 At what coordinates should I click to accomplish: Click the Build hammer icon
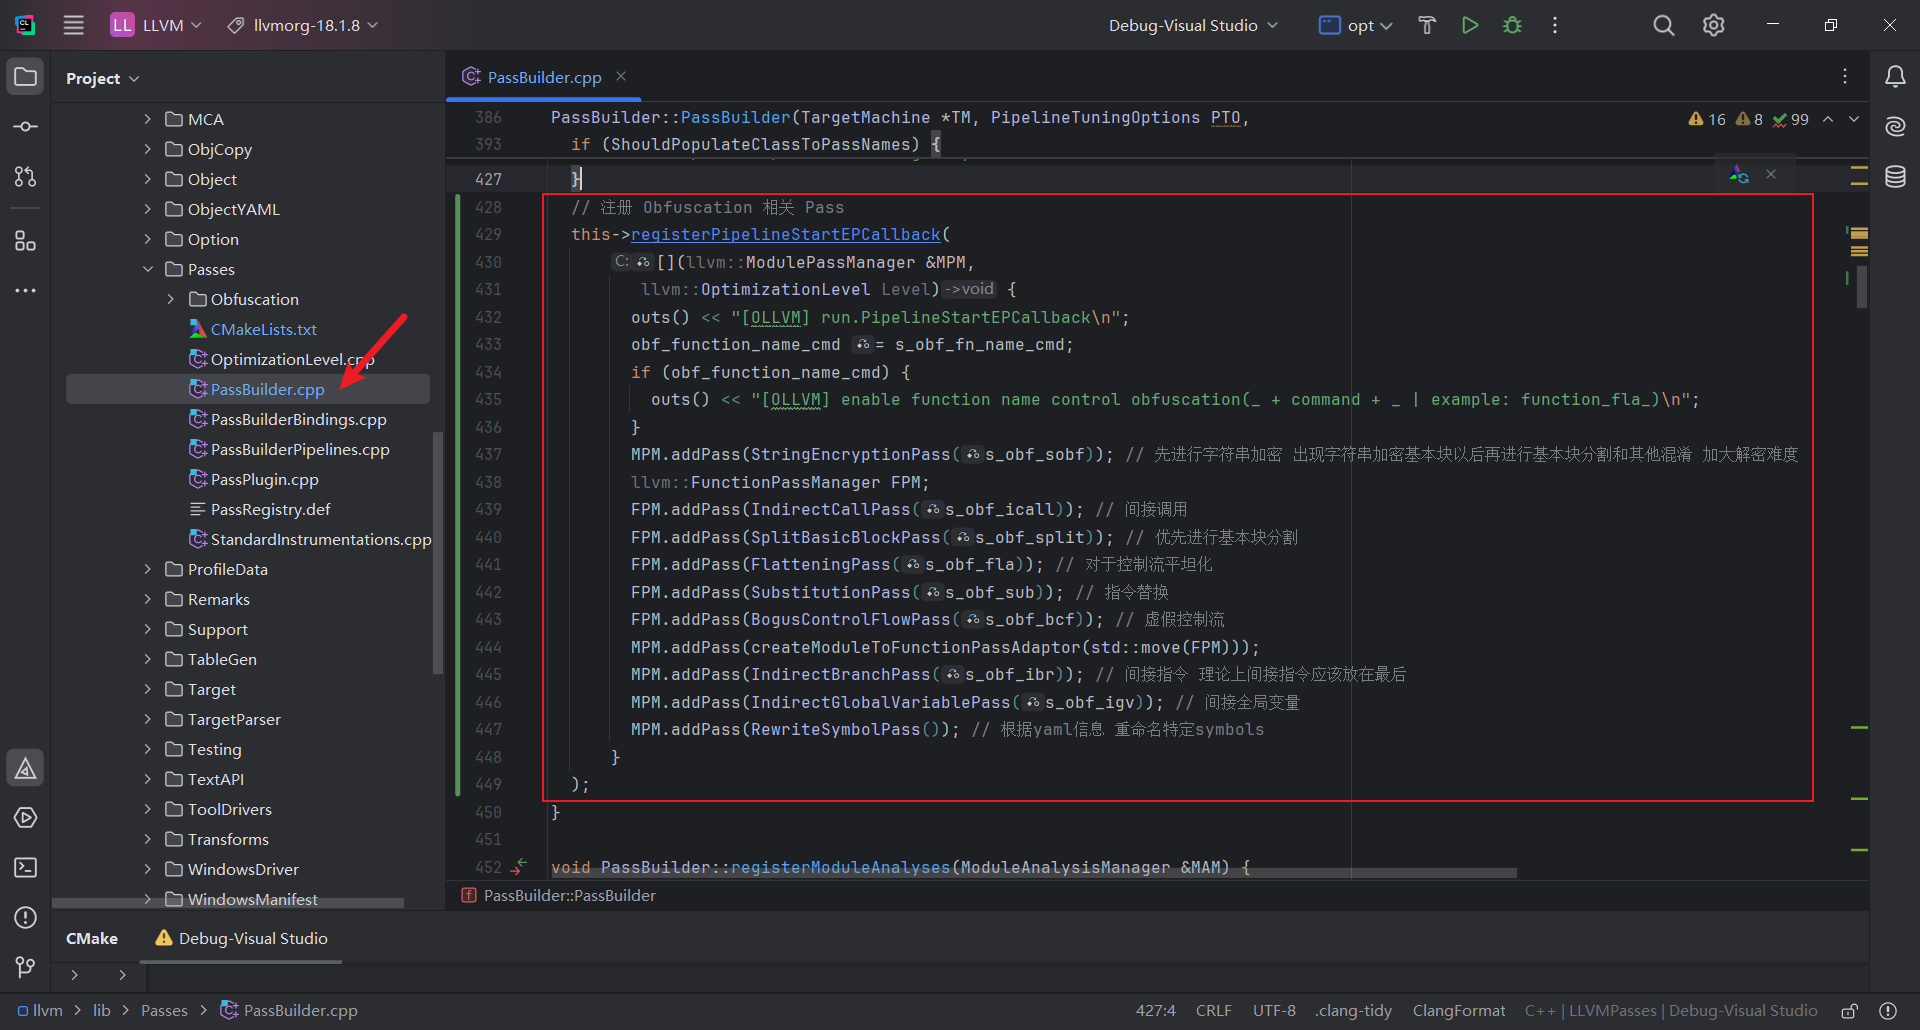point(1427,25)
